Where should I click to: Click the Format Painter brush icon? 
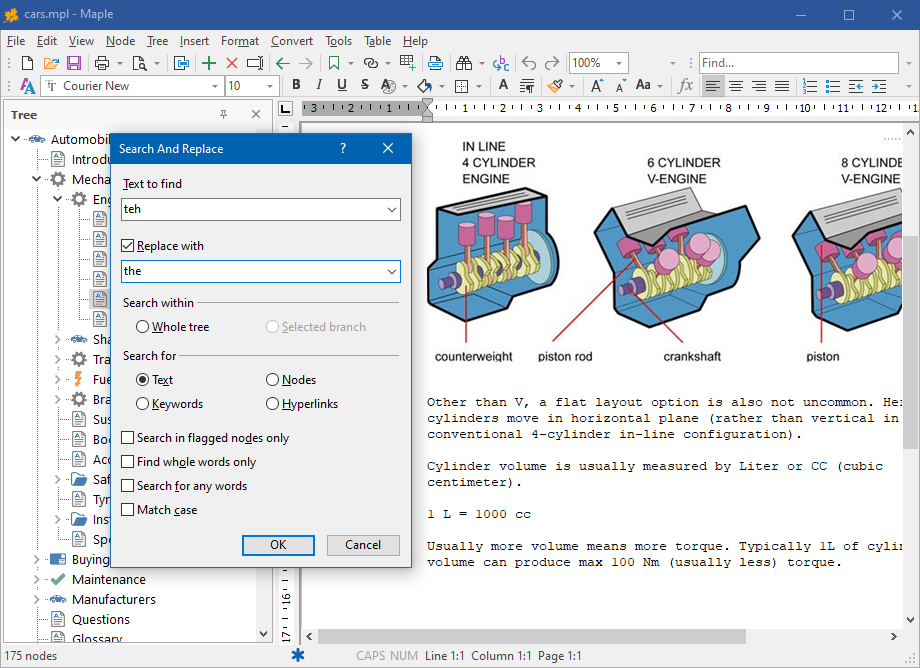click(555, 86)
